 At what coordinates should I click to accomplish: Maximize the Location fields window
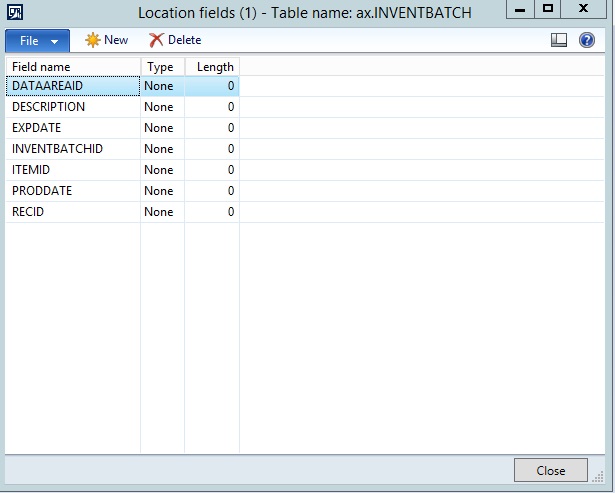pyautogui.click(x=547, y=9)
